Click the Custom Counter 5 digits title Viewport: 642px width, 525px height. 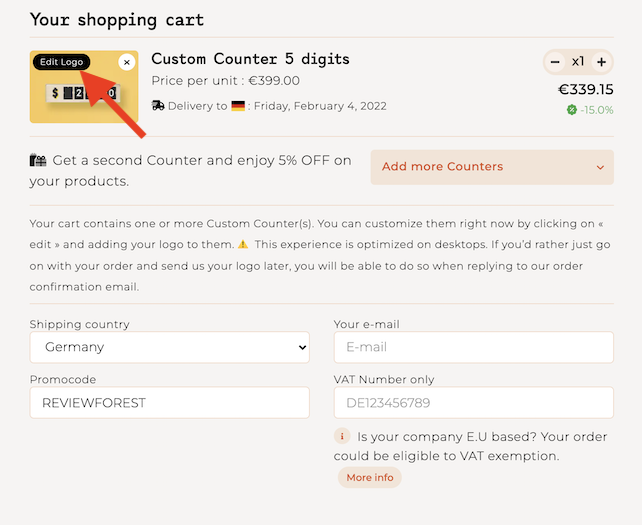pos(250,59)
